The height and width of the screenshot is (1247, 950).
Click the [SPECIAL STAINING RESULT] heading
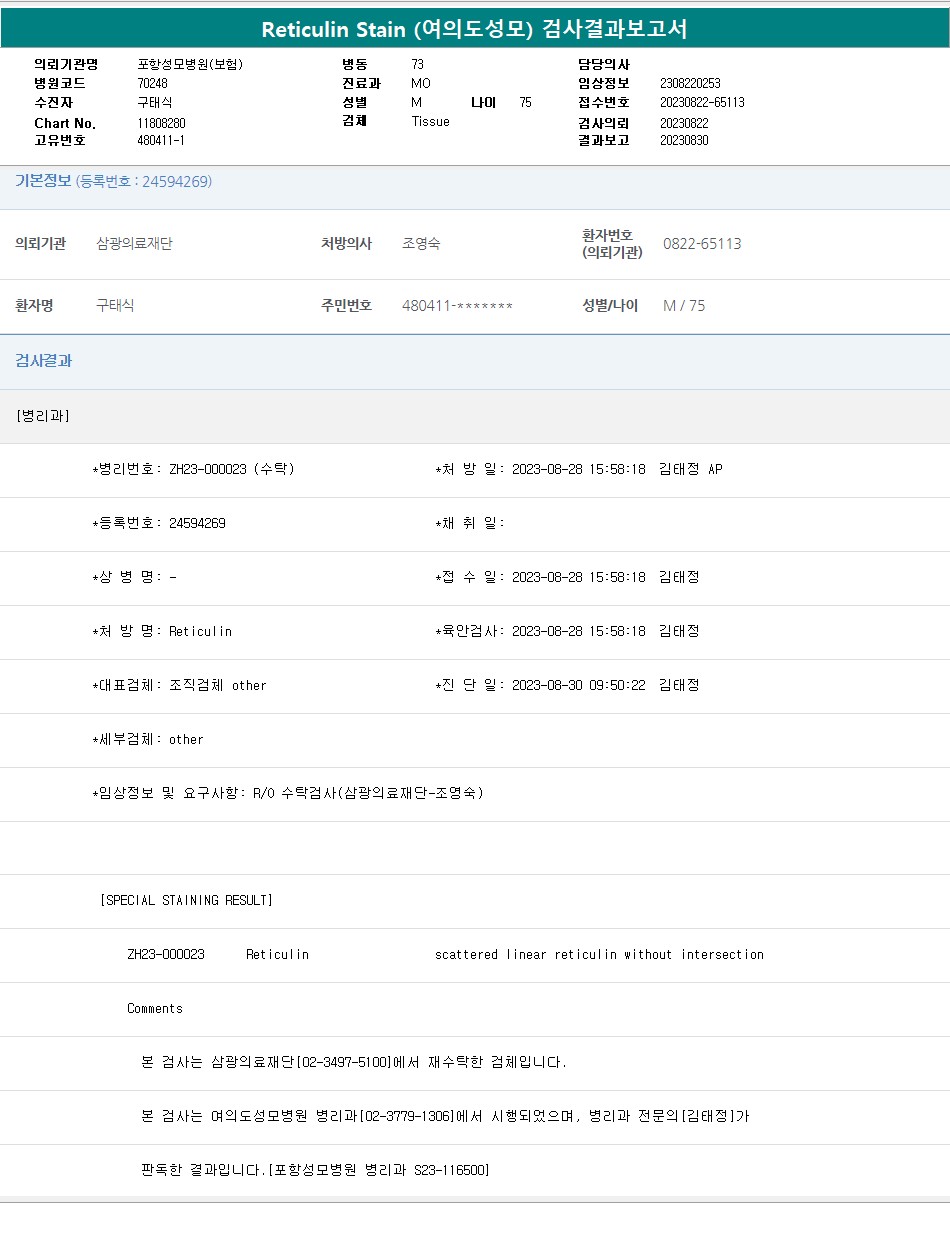click(186, 900)
